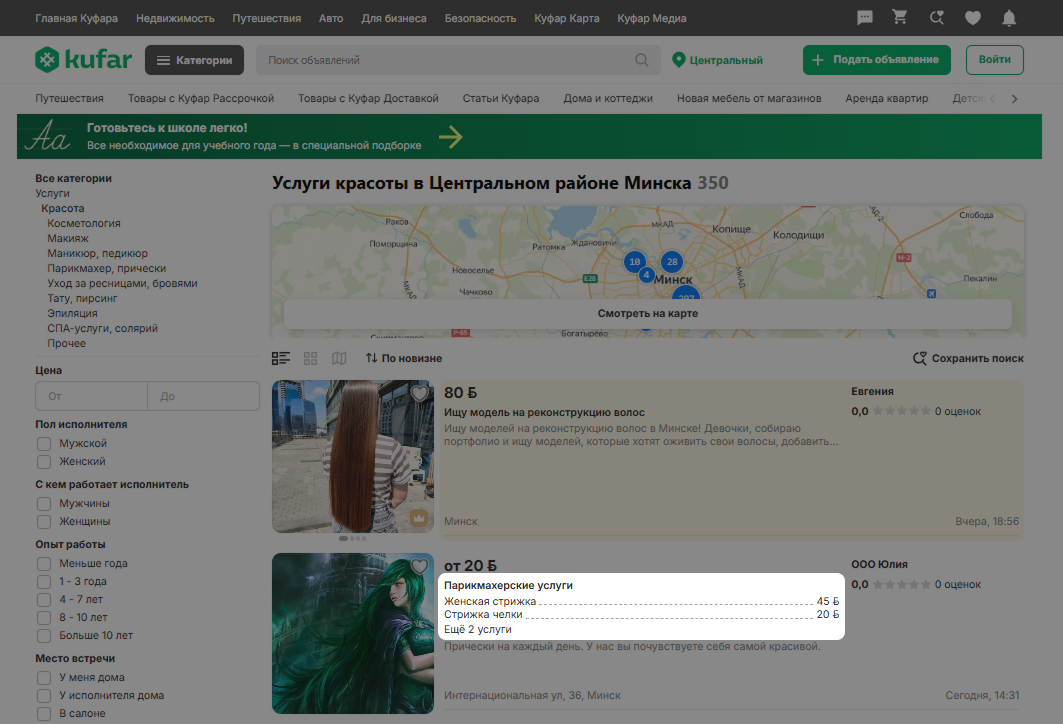Check В салоне meeting place
The width and height of the screenshot is (1063, 724).
click(x=44, y=714)
